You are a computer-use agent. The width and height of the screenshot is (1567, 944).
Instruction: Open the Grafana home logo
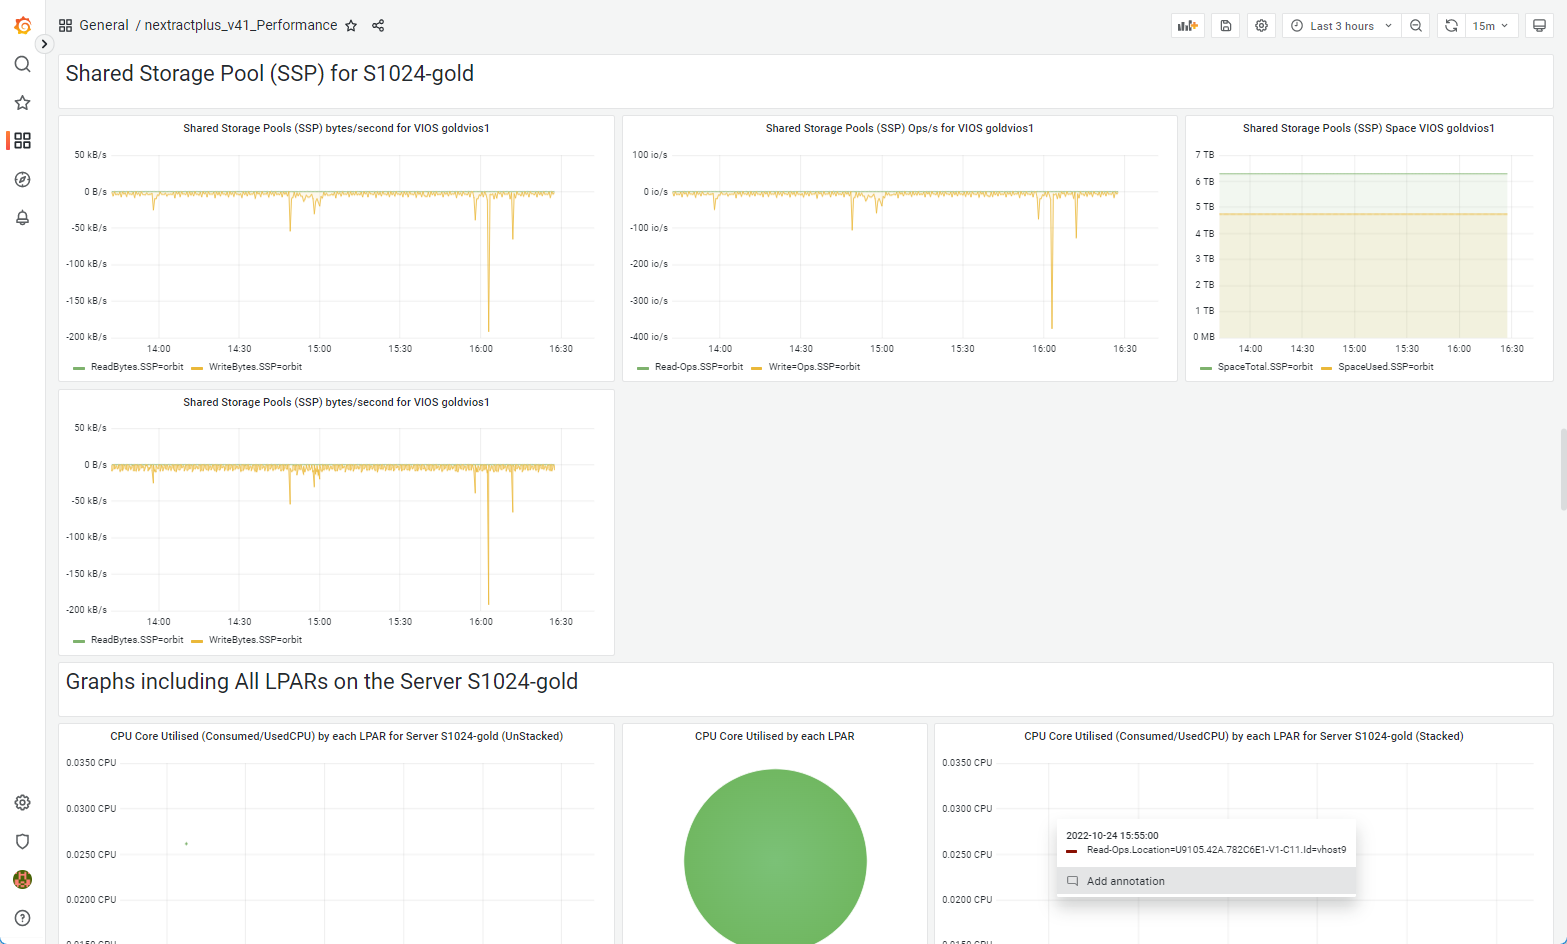pyautogui.click(x=22, y=25)
